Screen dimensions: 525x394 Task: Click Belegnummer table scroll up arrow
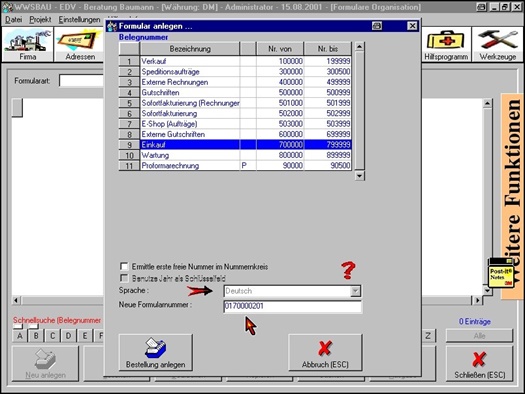pyautogui.click(x=359, y=47)
